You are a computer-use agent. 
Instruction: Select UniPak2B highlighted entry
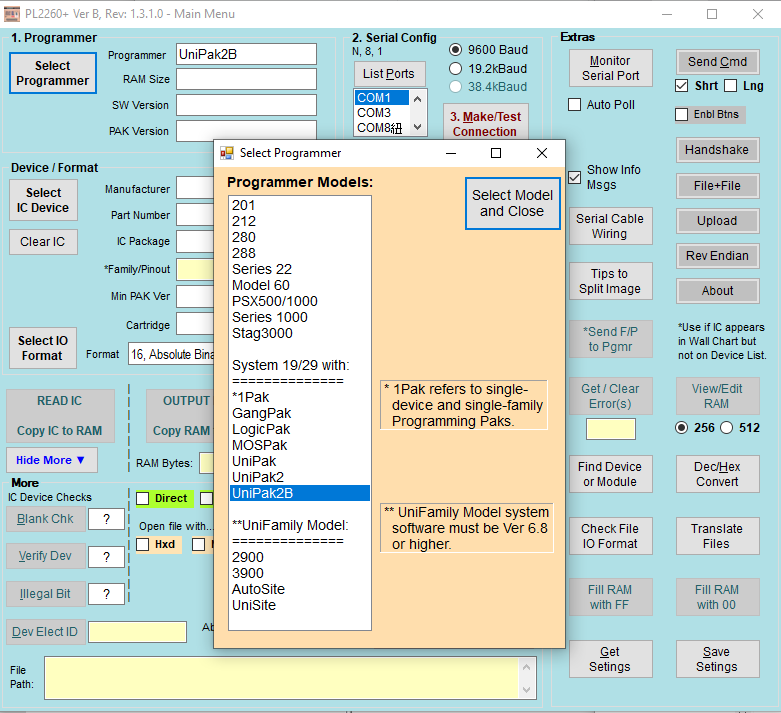pyautogui.click(x=299, y=493)
